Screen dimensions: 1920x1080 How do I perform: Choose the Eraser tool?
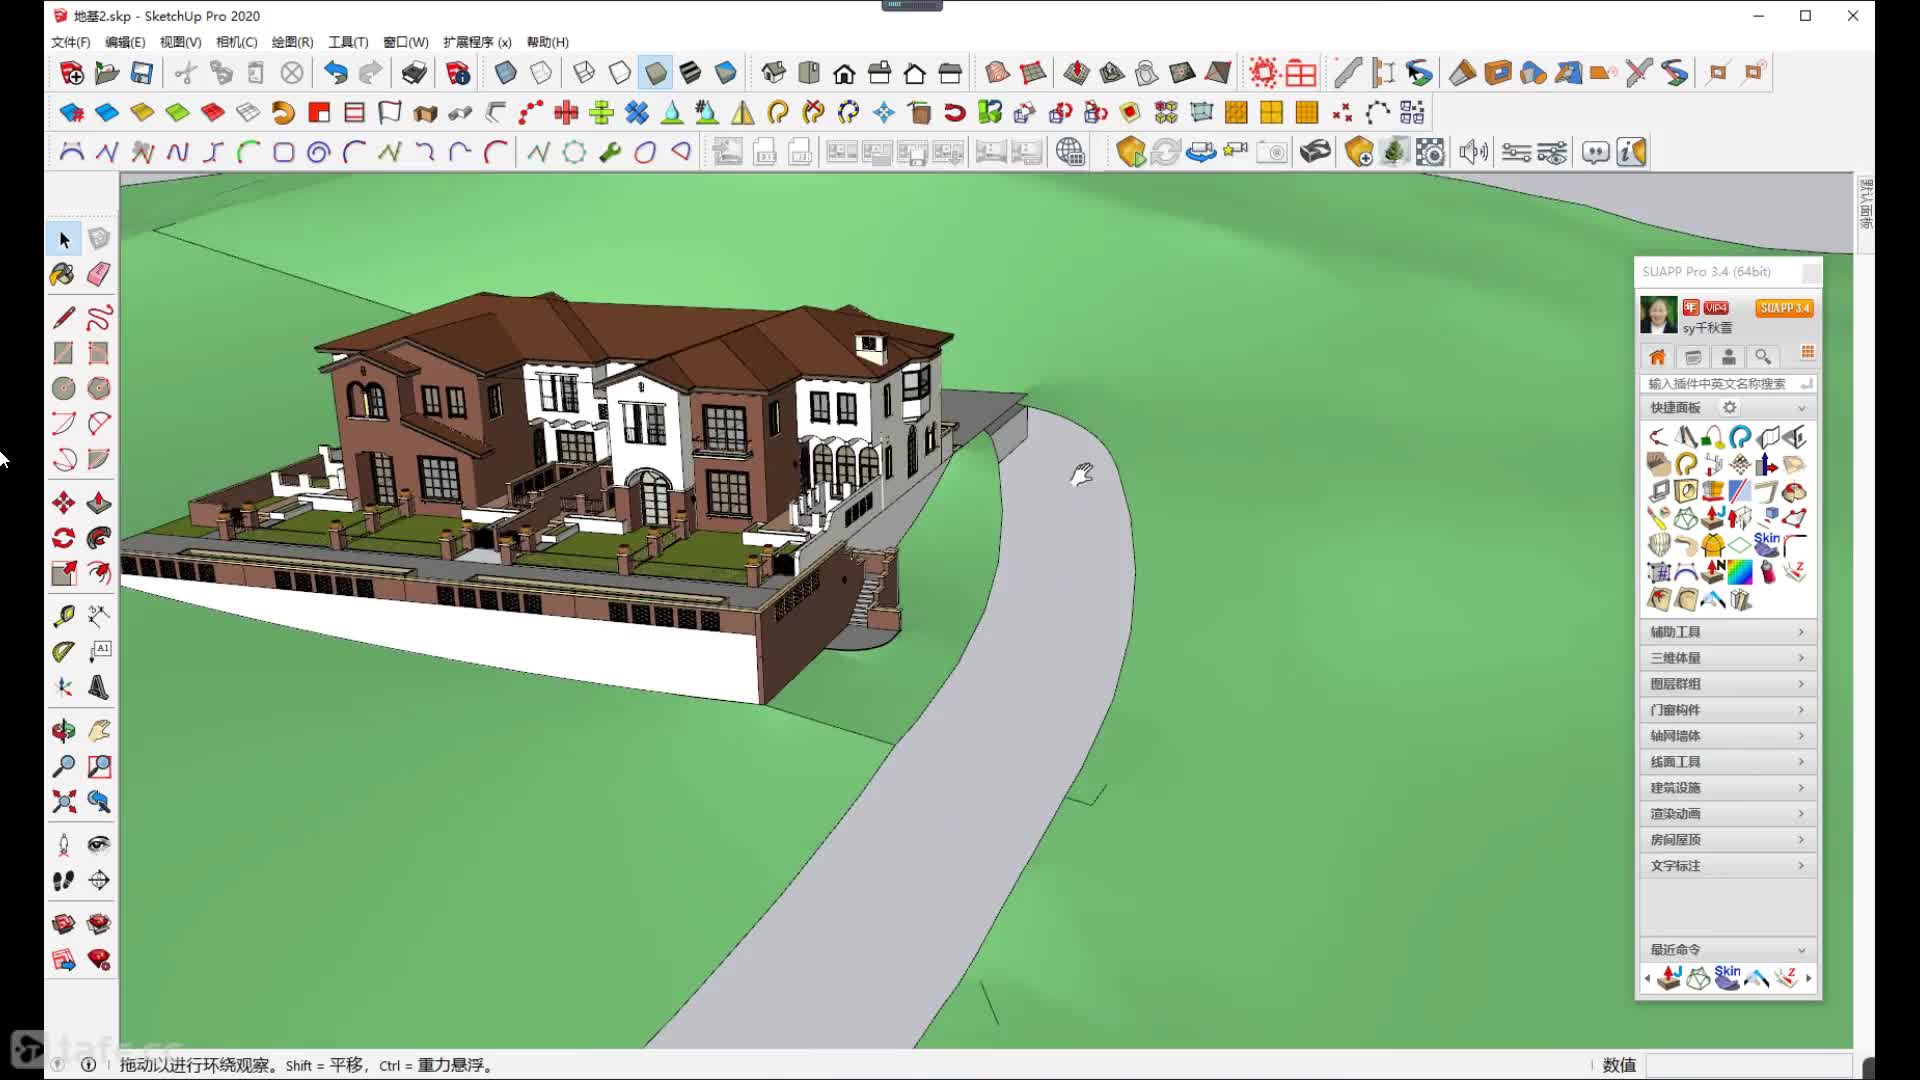click(x=98, y=274)
